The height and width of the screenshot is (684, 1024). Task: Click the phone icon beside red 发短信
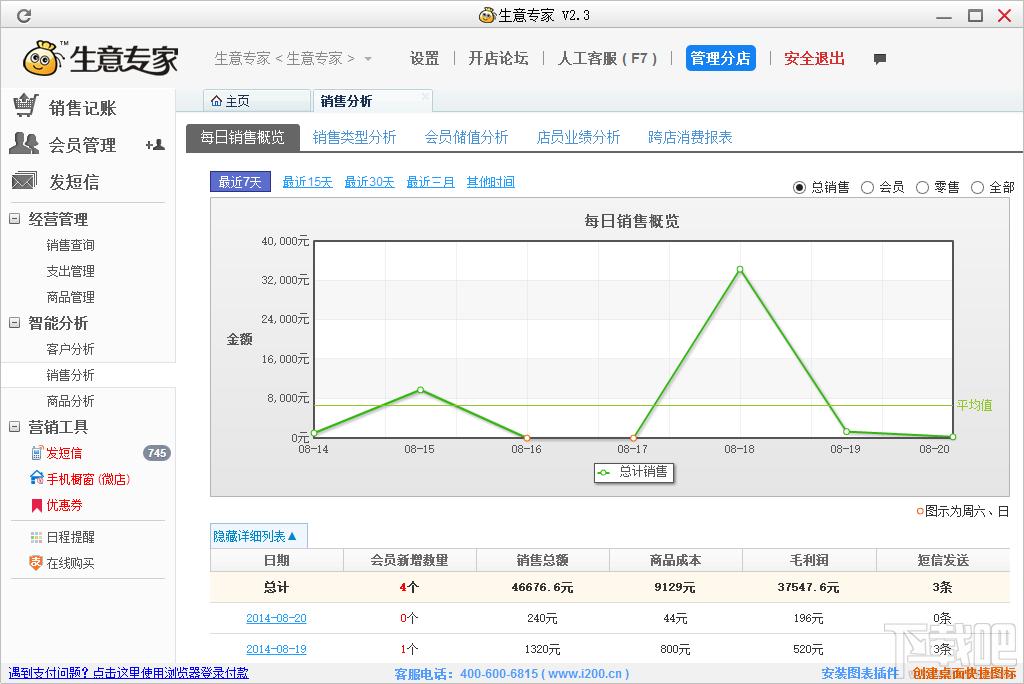[x=37, y=453]
